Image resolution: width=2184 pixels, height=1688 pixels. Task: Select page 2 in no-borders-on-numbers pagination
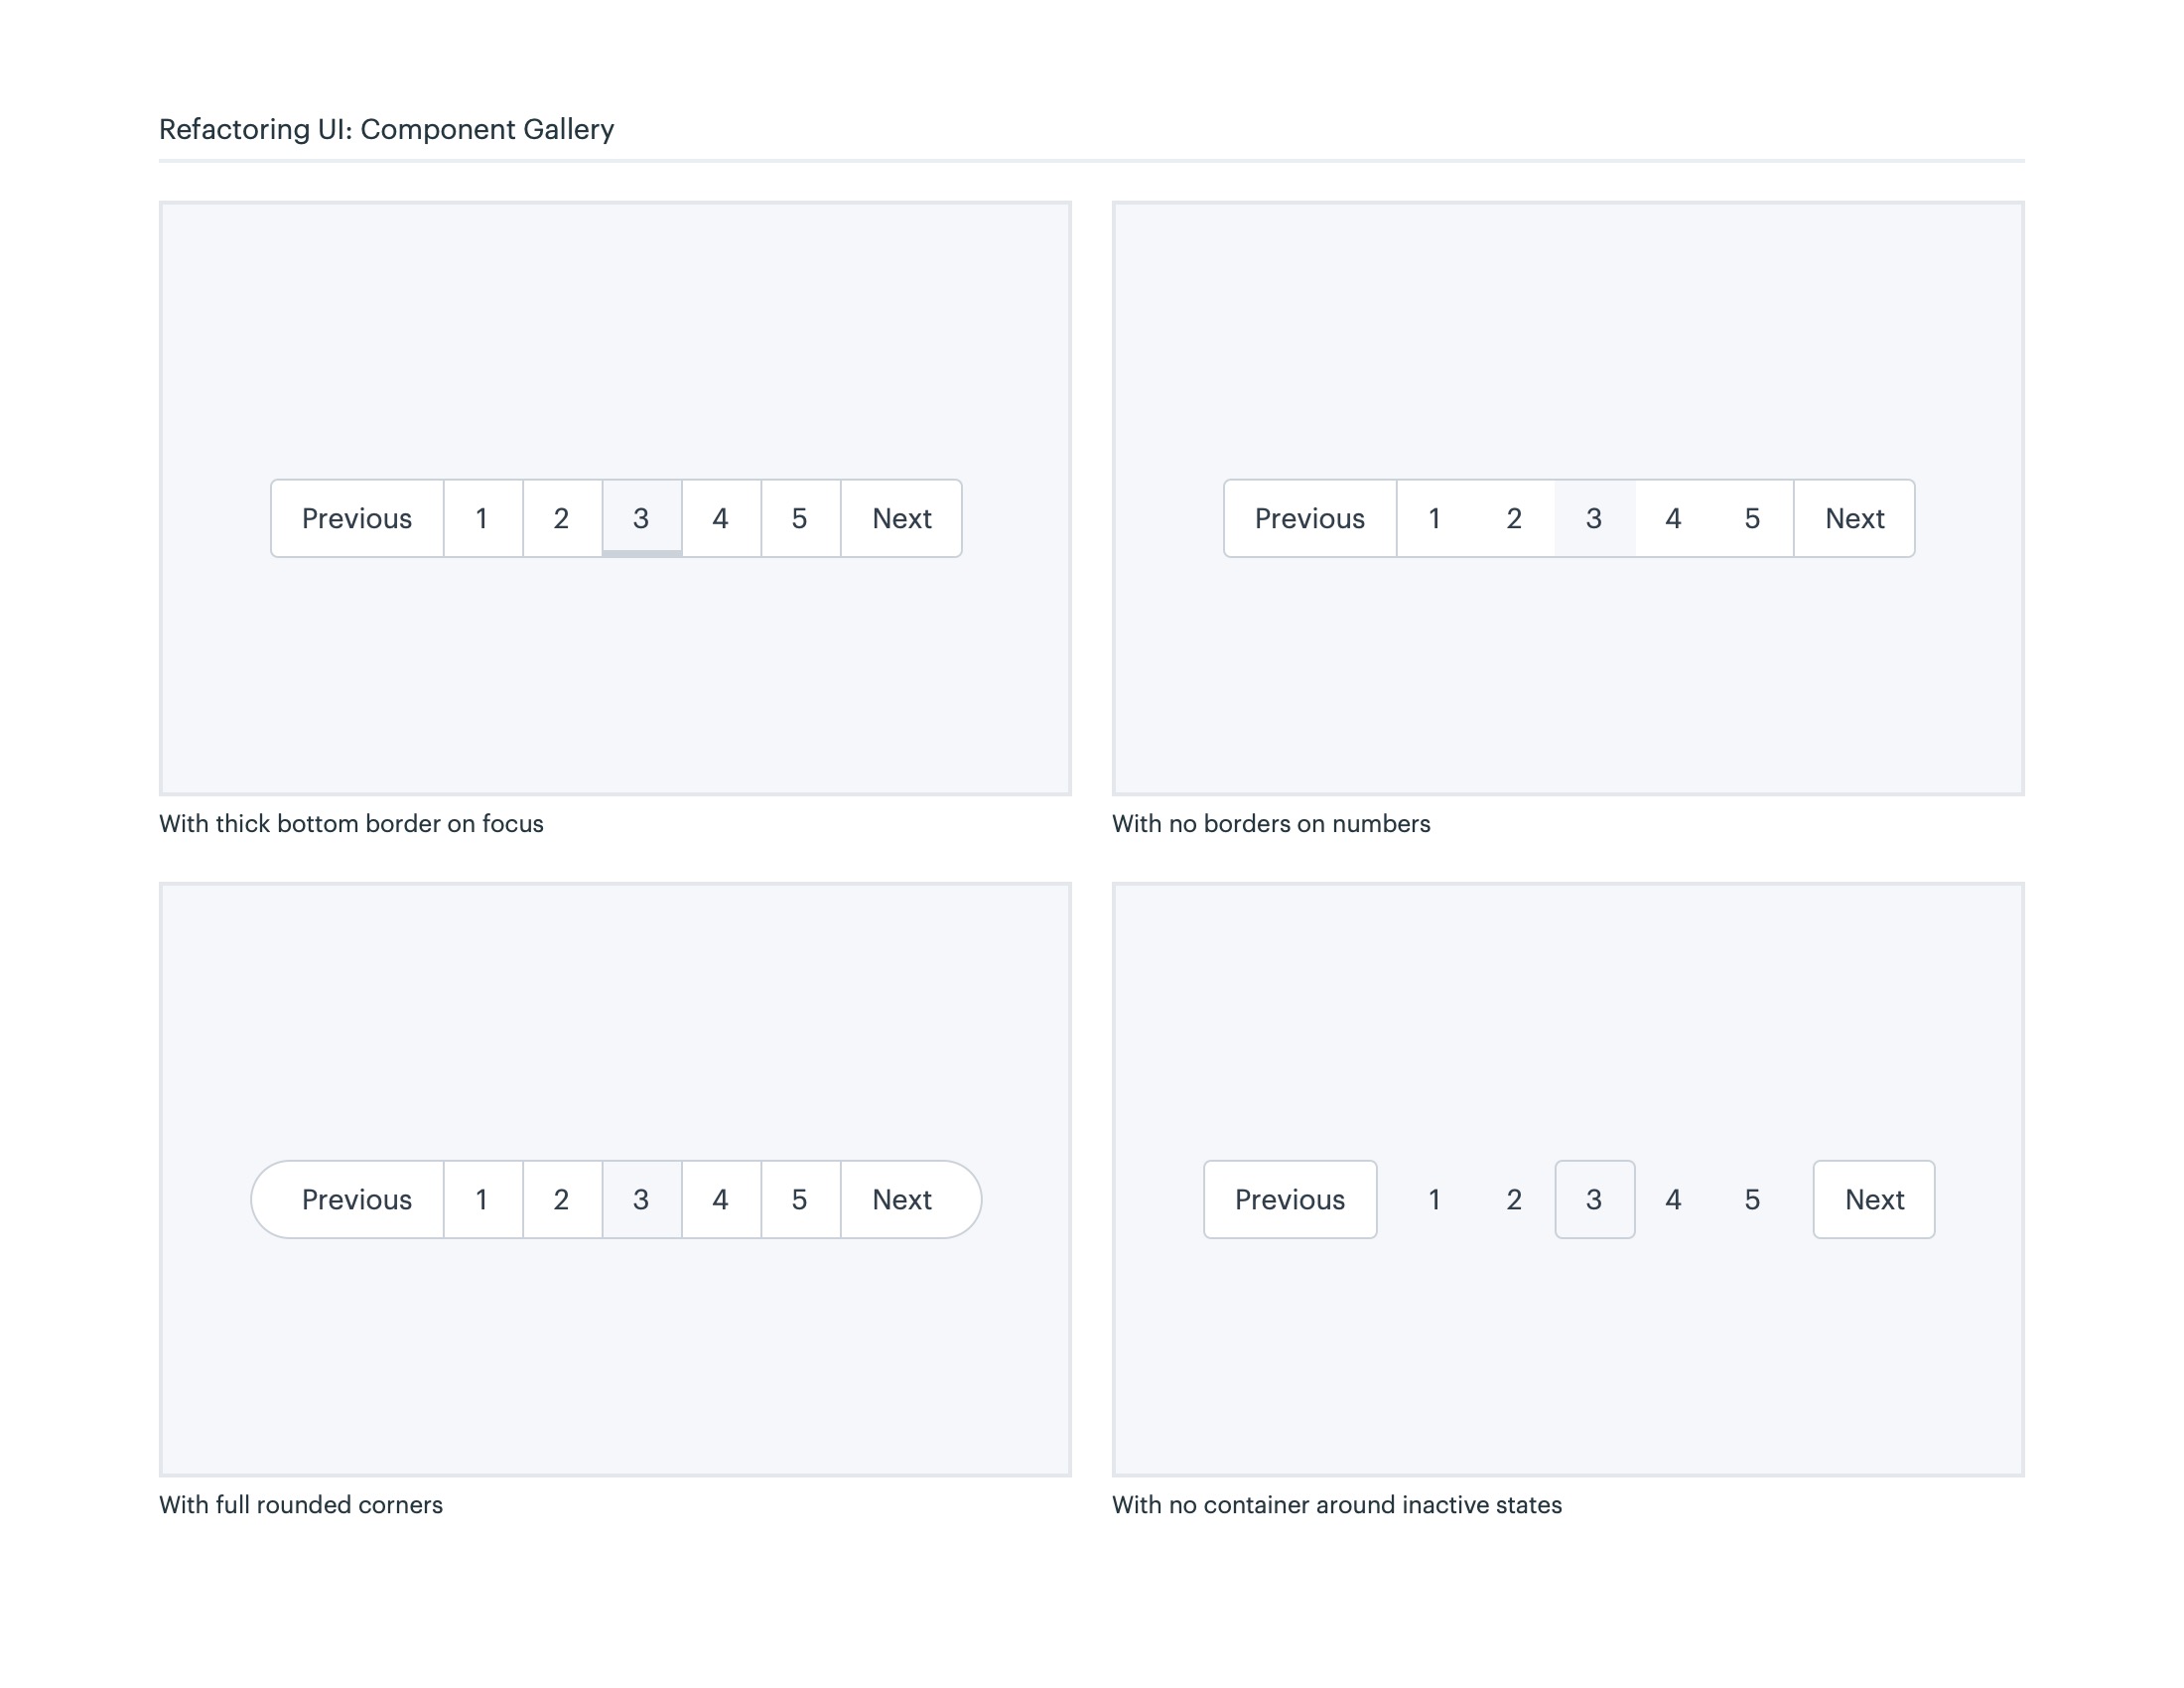[1514, 518]
